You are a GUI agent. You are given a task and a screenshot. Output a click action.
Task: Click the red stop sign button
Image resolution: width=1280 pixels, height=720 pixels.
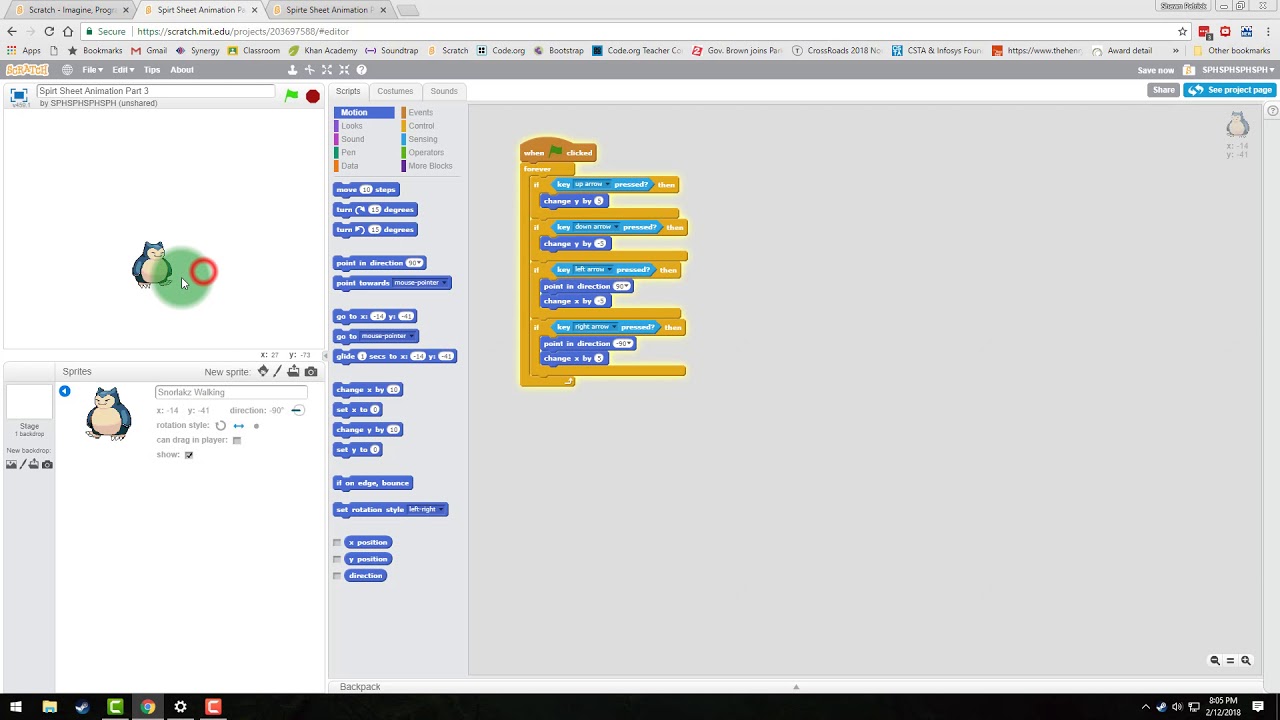(x=313, y=96)
